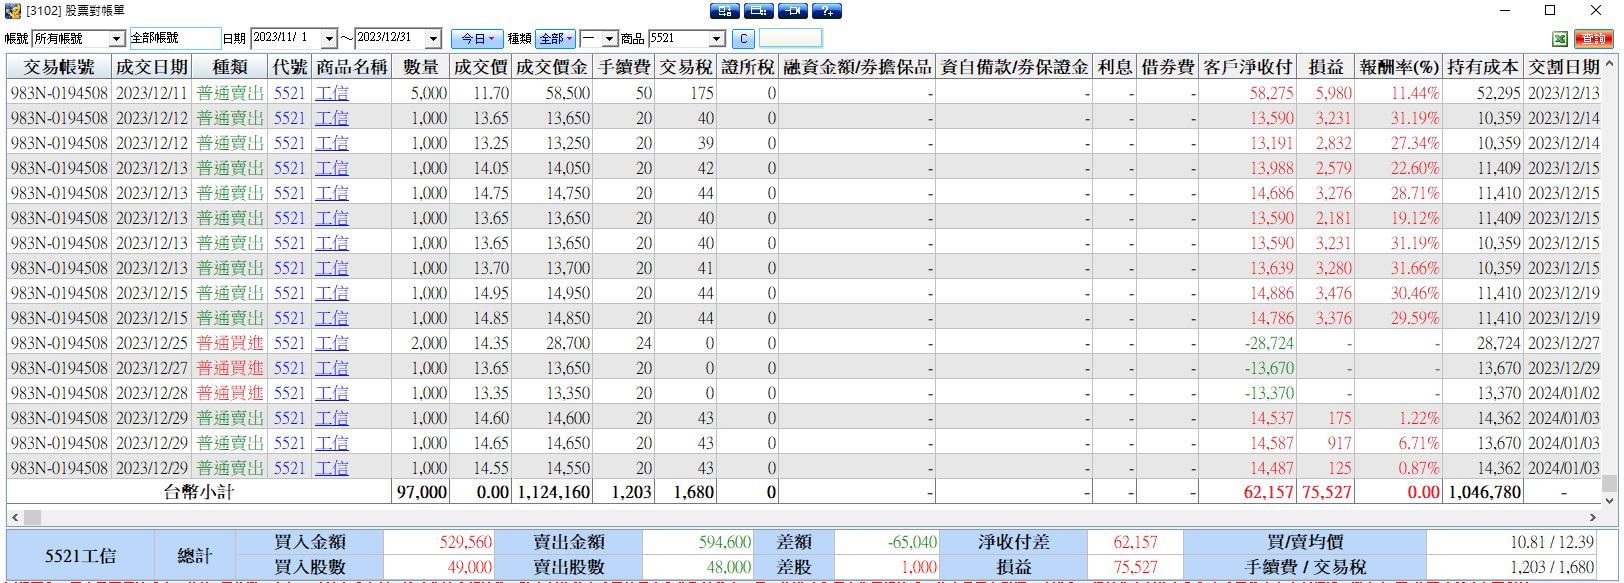The width and height of the screenshot is (1624, 583).
Task: Click the second blue window layout icon
Action: tap(759, 11)
